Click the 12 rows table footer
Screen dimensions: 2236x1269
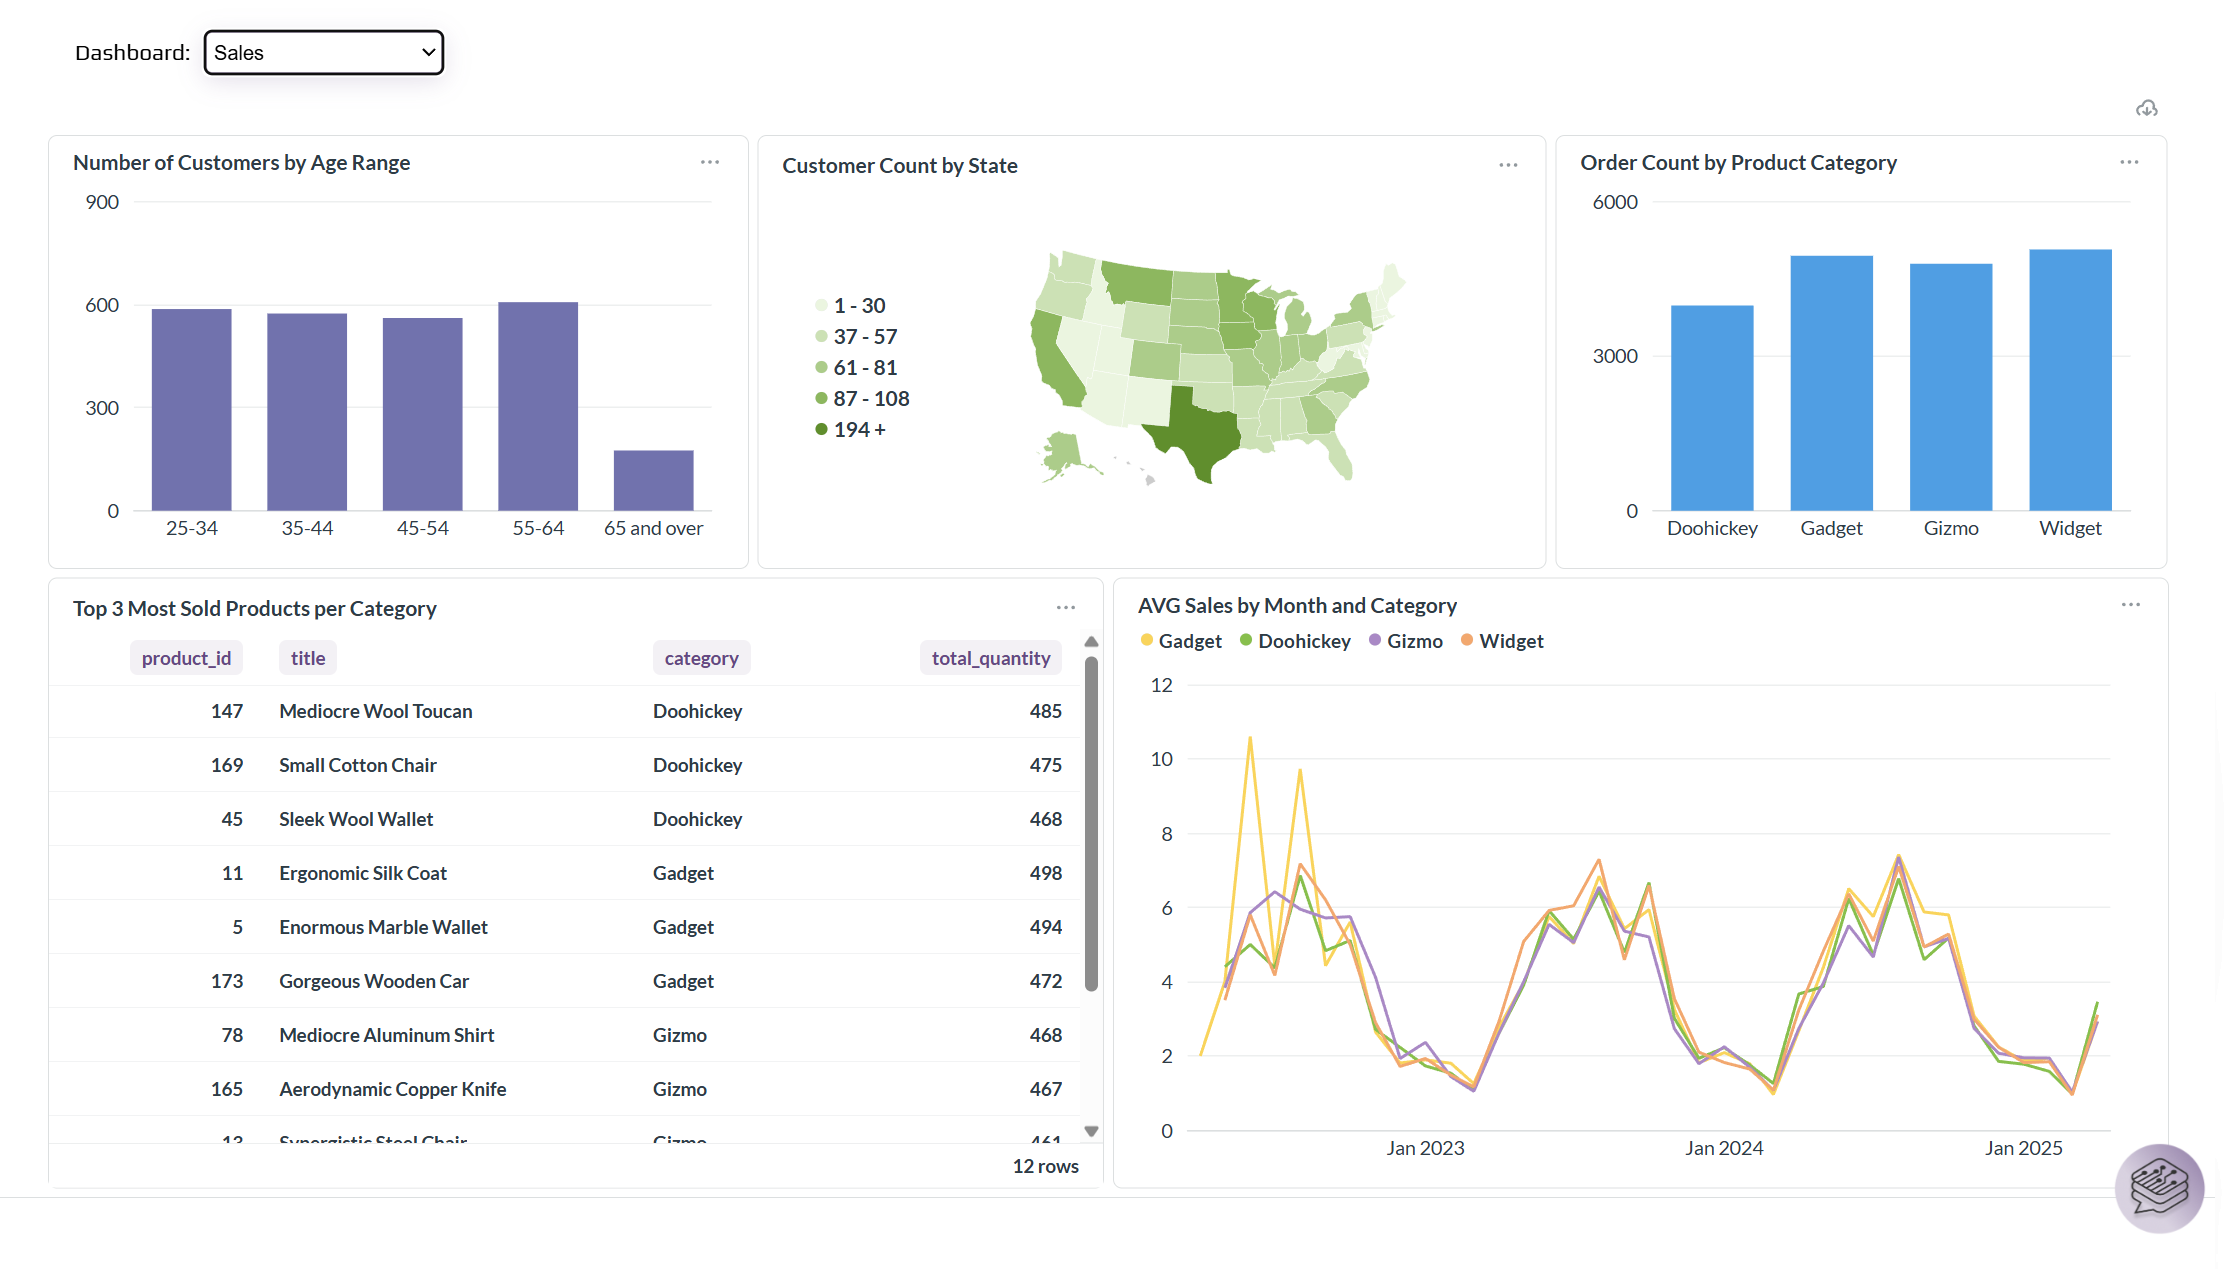(x=1045, y=1165)
